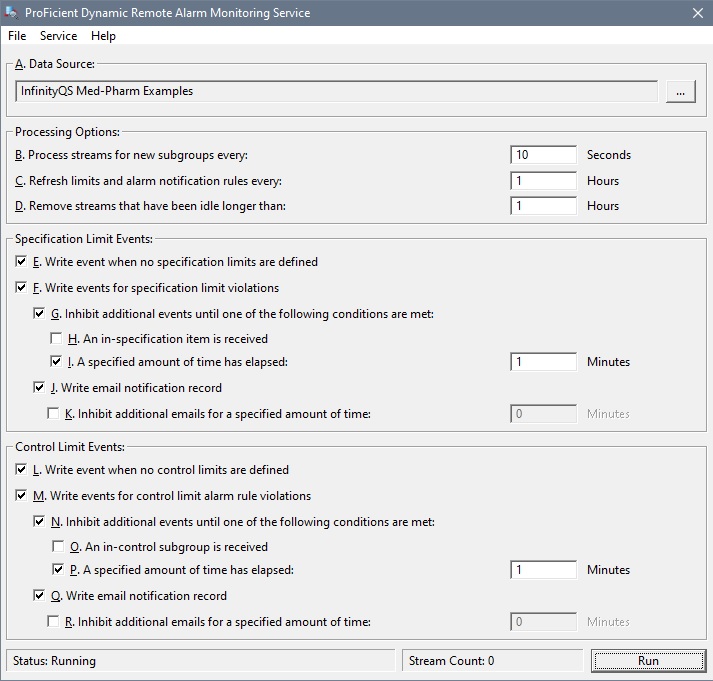The image size is (713, 681).
Task: Click the ellipsis browse button for Data Source
Action: click(x=680, y=92)
